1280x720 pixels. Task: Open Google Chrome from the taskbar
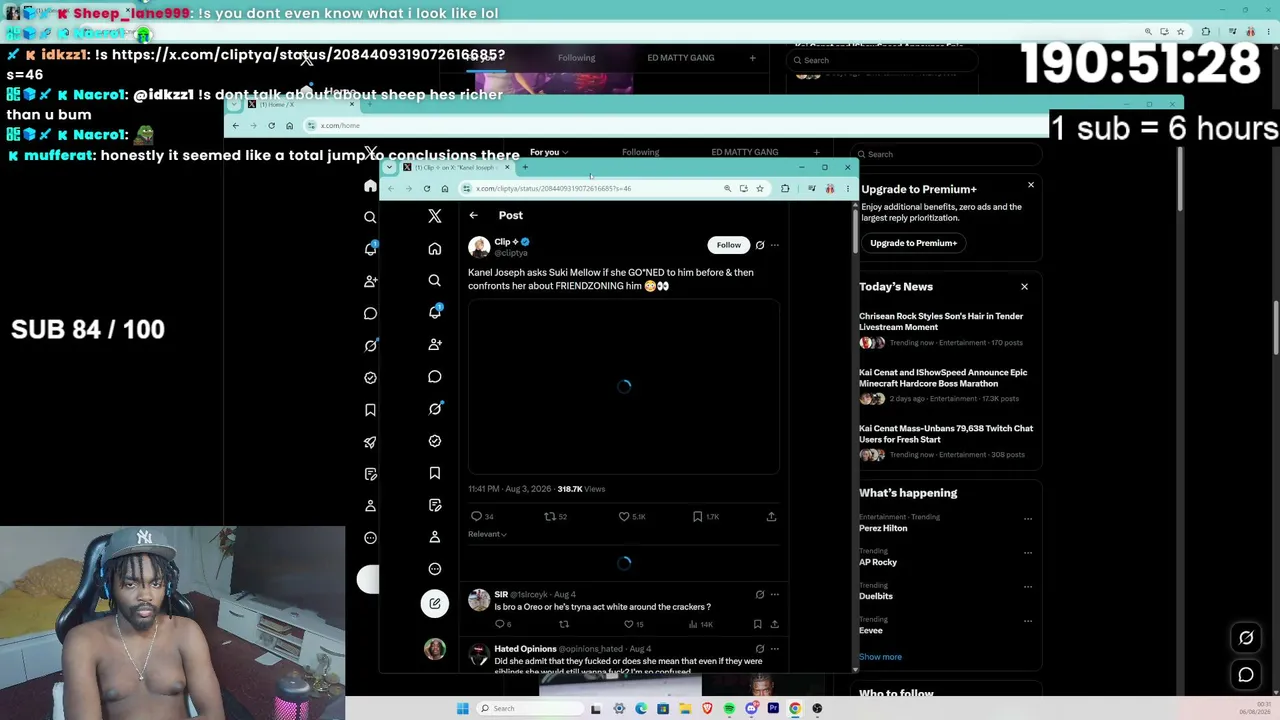click(x=795, y=708)
